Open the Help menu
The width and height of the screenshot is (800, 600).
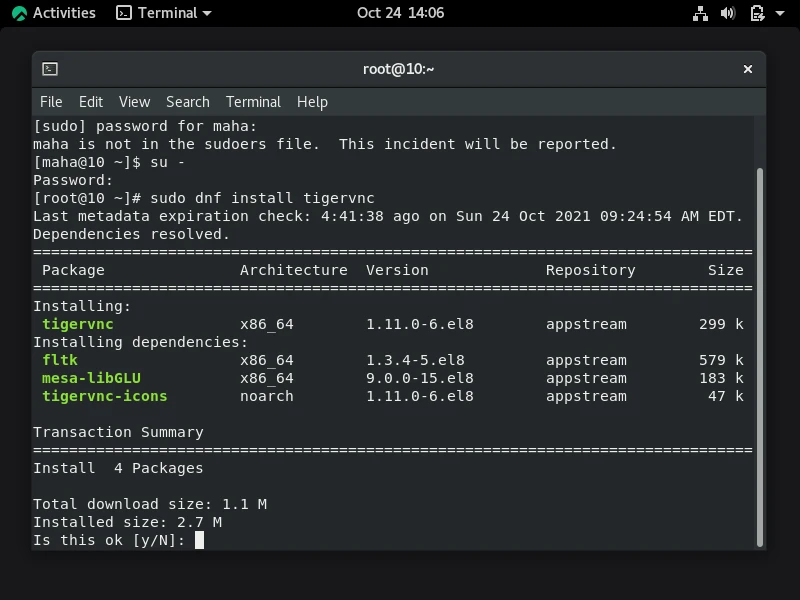[310, 101]
